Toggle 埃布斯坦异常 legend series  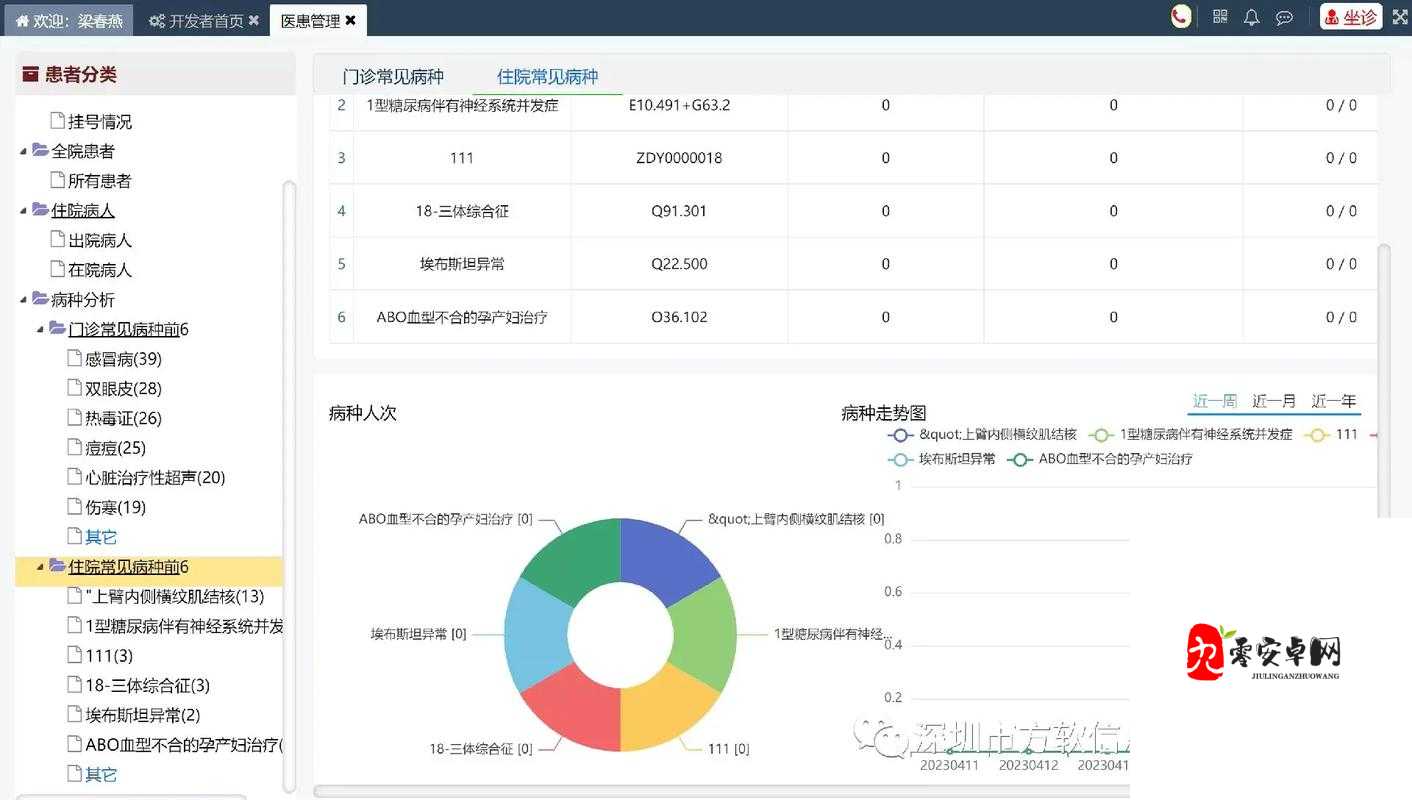941,459
